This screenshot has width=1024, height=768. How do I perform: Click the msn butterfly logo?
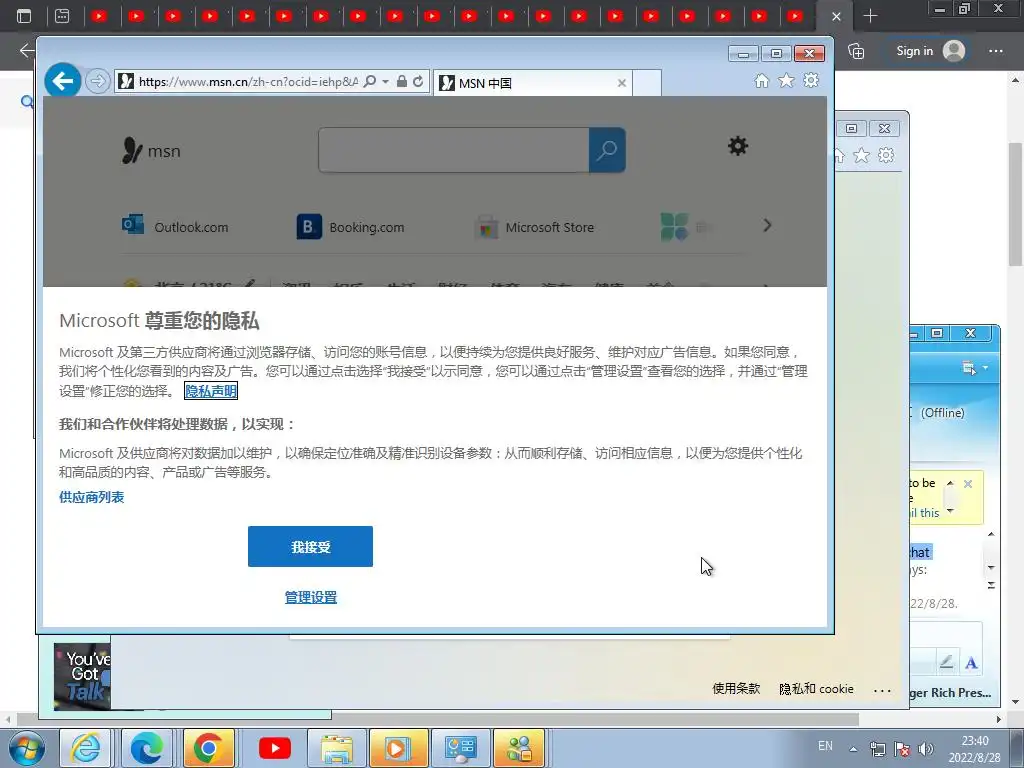152,151
